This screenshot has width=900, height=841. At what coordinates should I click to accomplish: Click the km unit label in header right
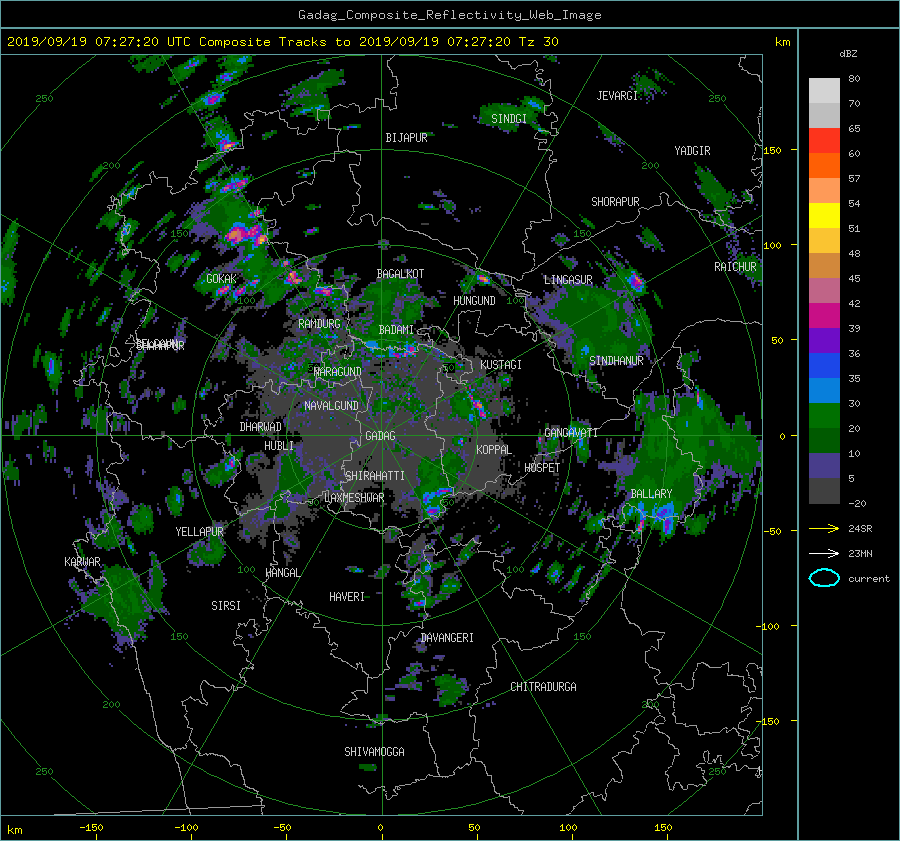[782, 42]
